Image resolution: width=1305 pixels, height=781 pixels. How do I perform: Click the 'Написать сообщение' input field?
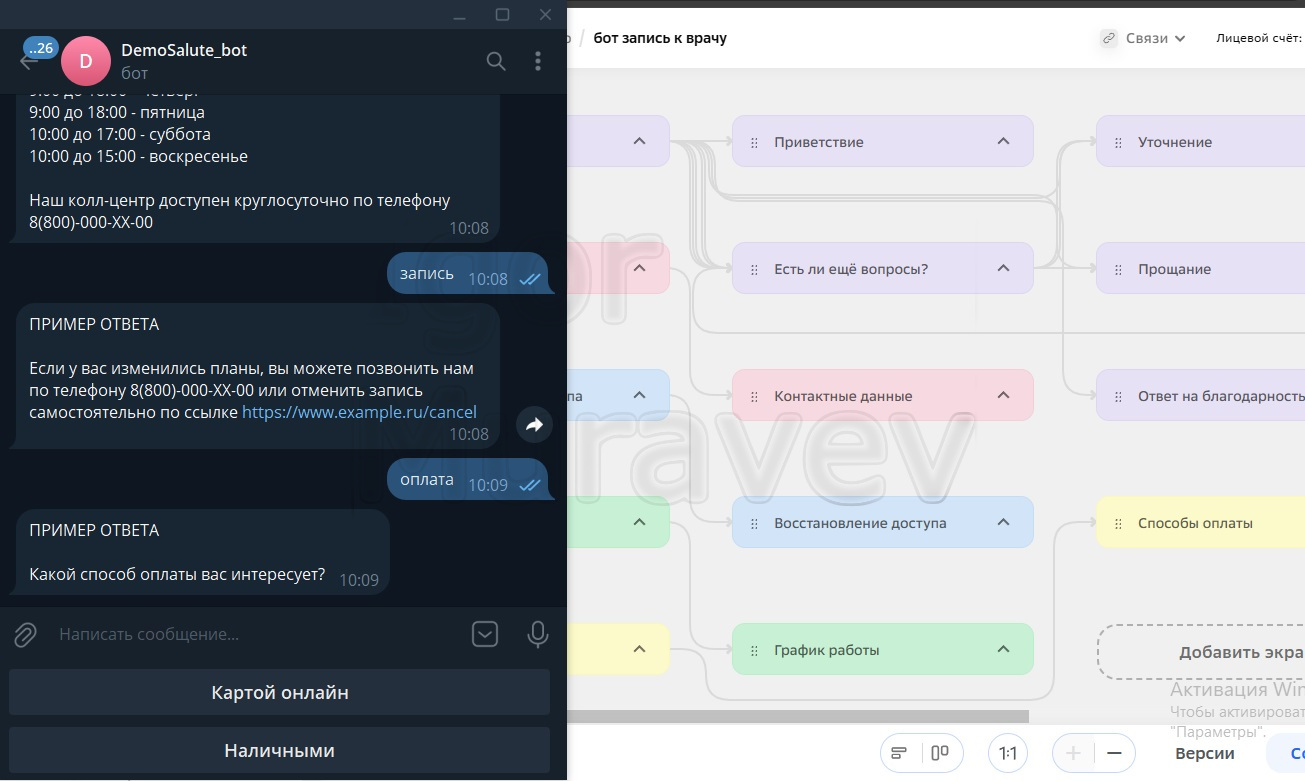pos(250,634)
